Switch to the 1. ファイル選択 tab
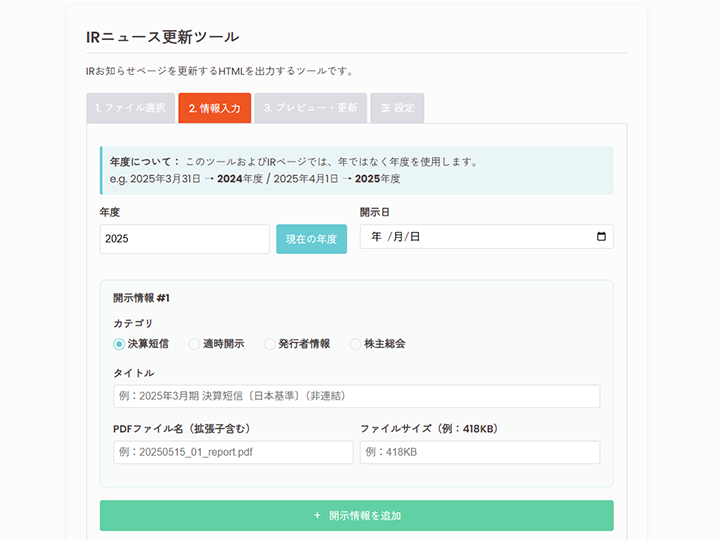The image size is (720, 540). 131,108
